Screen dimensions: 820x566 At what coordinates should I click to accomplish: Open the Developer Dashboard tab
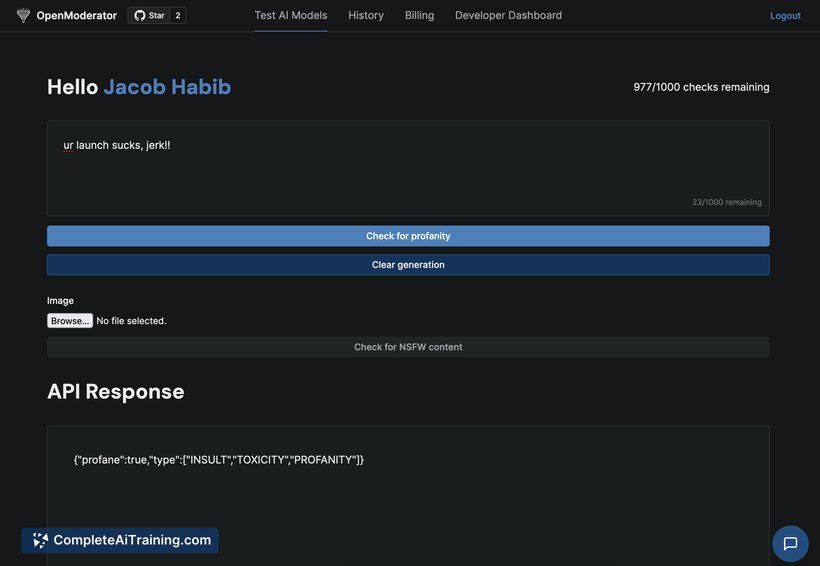coord(508,16)
